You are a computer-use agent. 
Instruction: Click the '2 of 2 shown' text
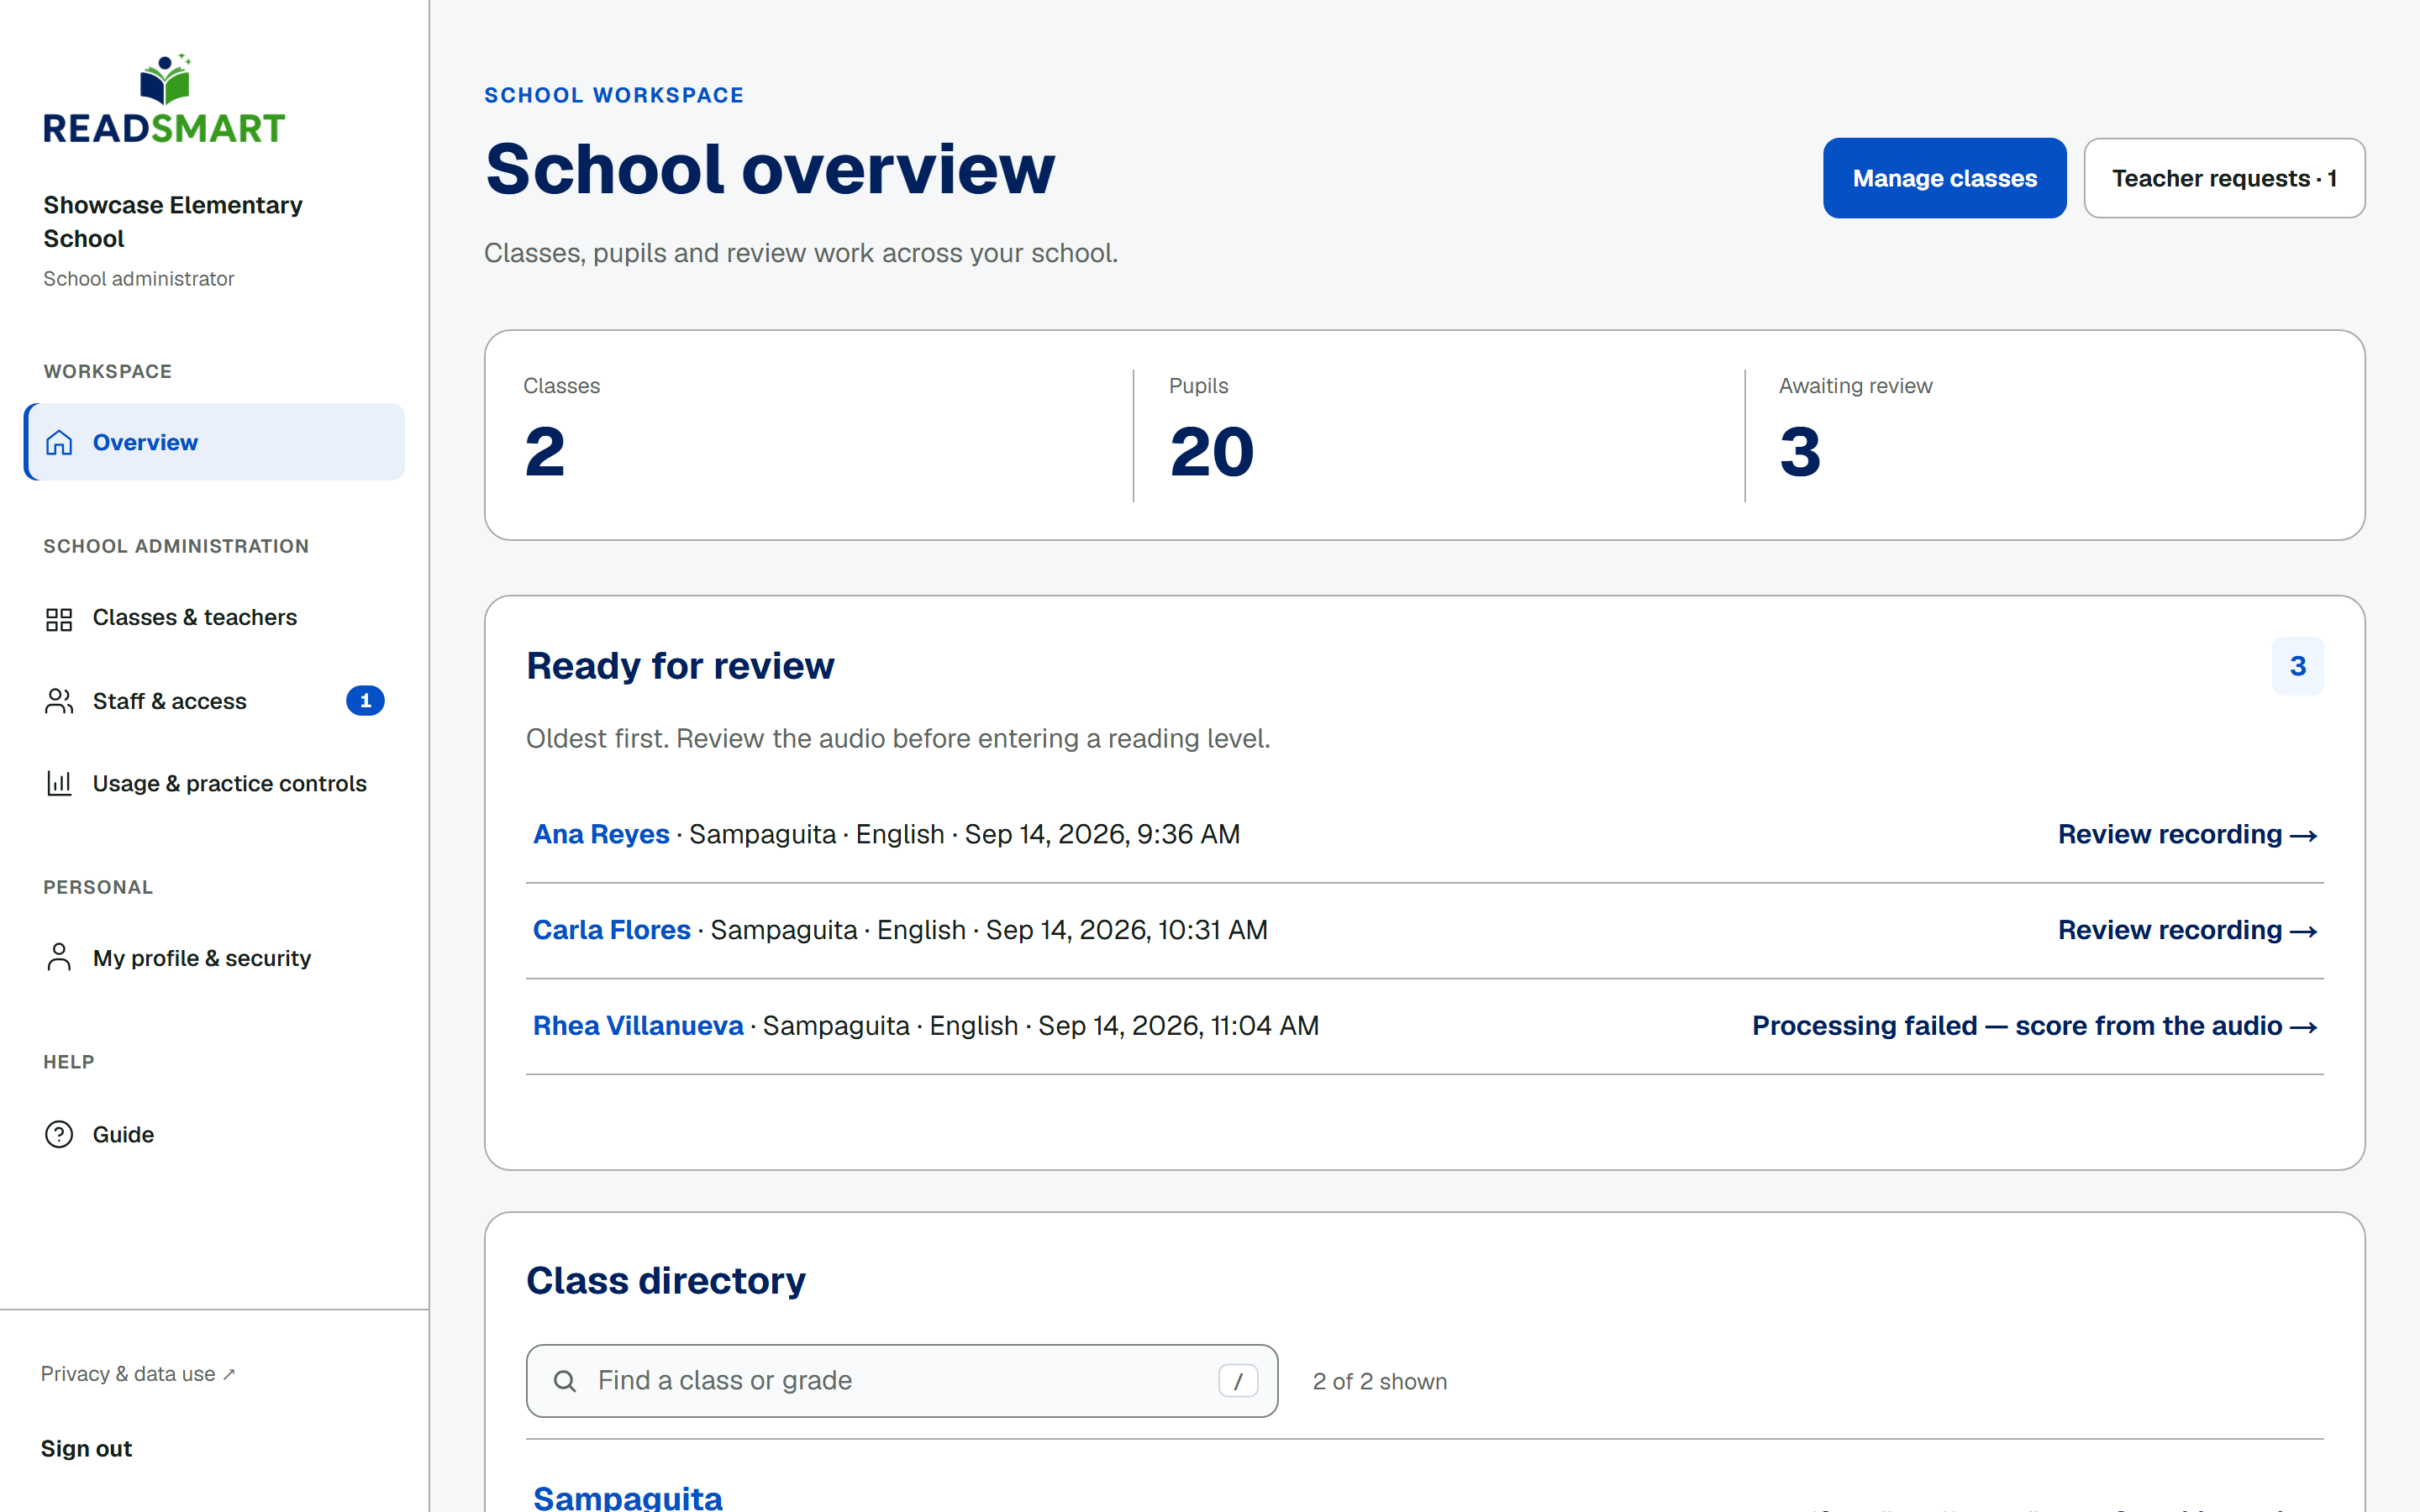pyautogui.click(x=1380, y=1382)
